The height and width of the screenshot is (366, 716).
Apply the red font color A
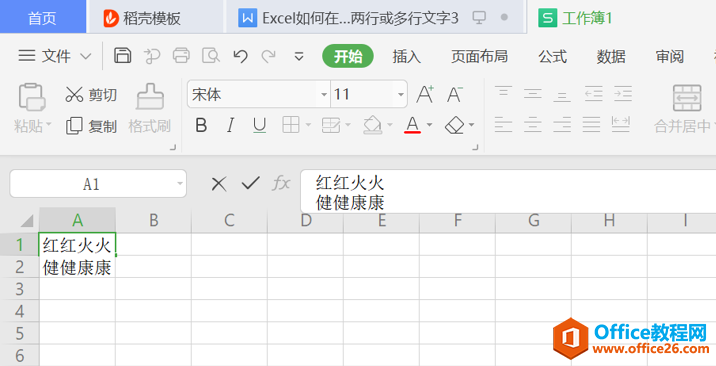[412, 125]
